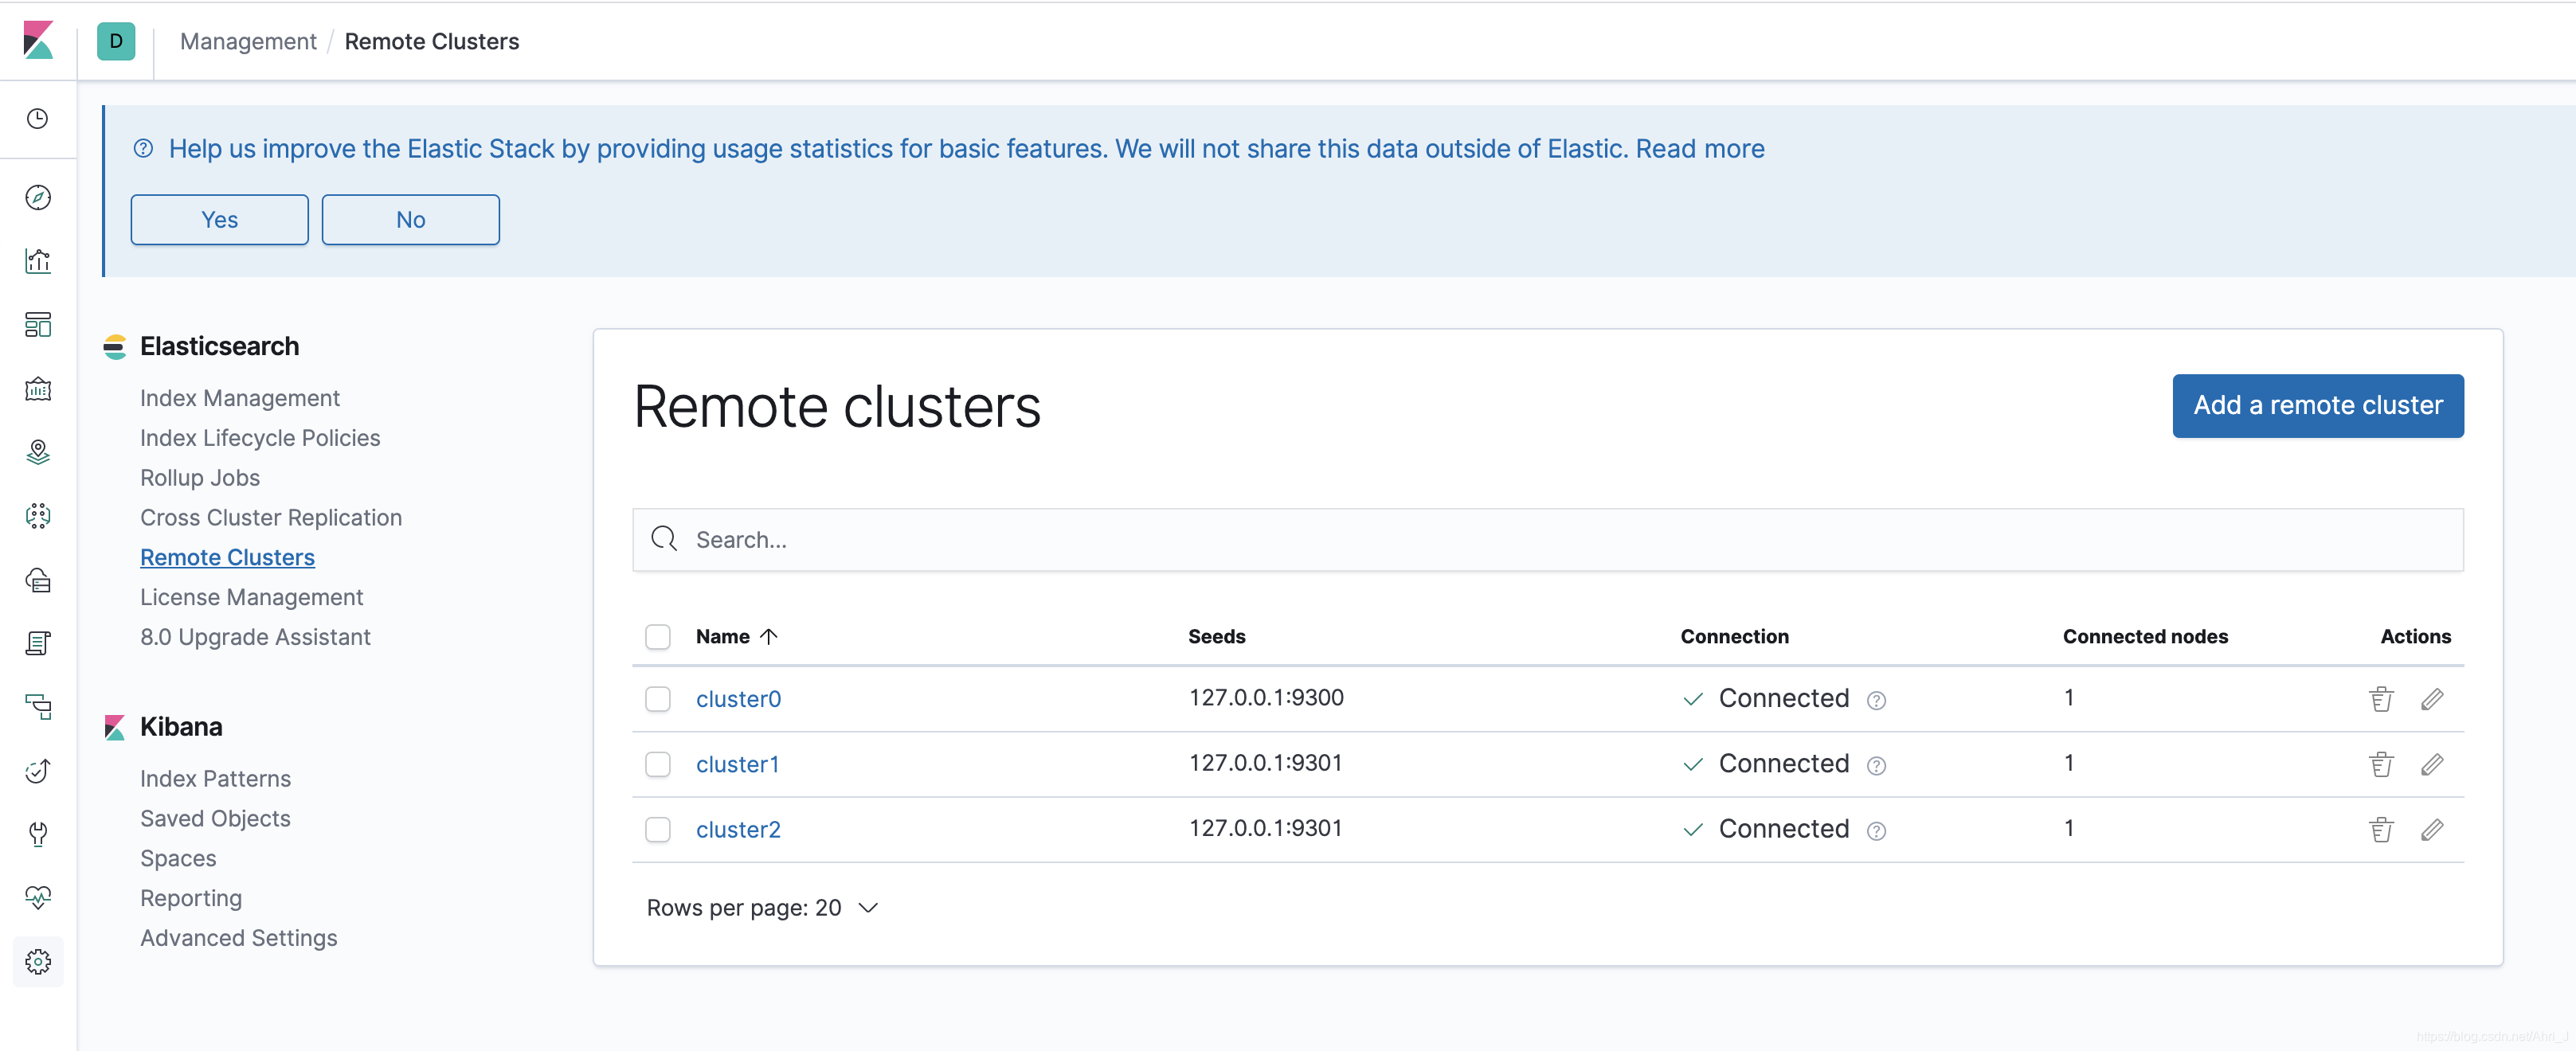Open the Canvas icon in the sidebar
This screenshot has width=2576, height=1051.
pos(38,389)
